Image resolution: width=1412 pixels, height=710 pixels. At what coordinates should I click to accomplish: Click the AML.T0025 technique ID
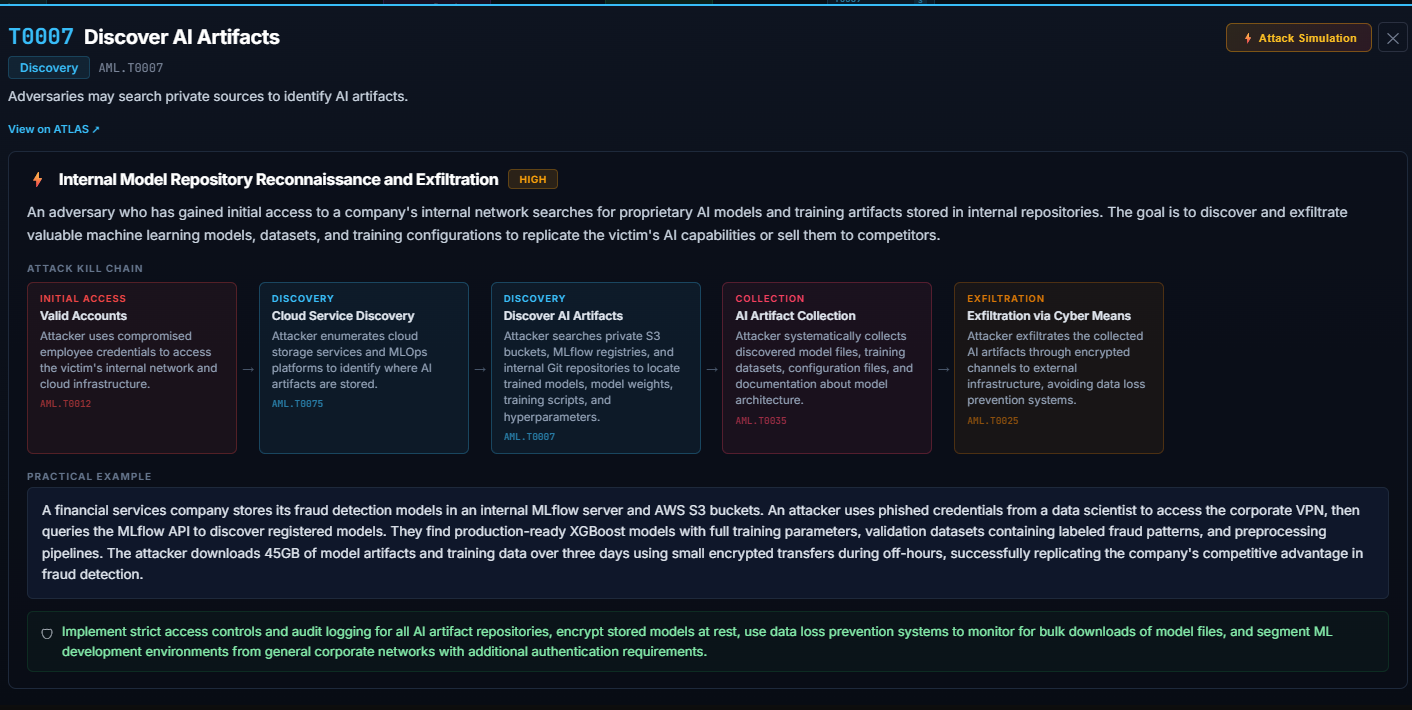coord(993,421)
